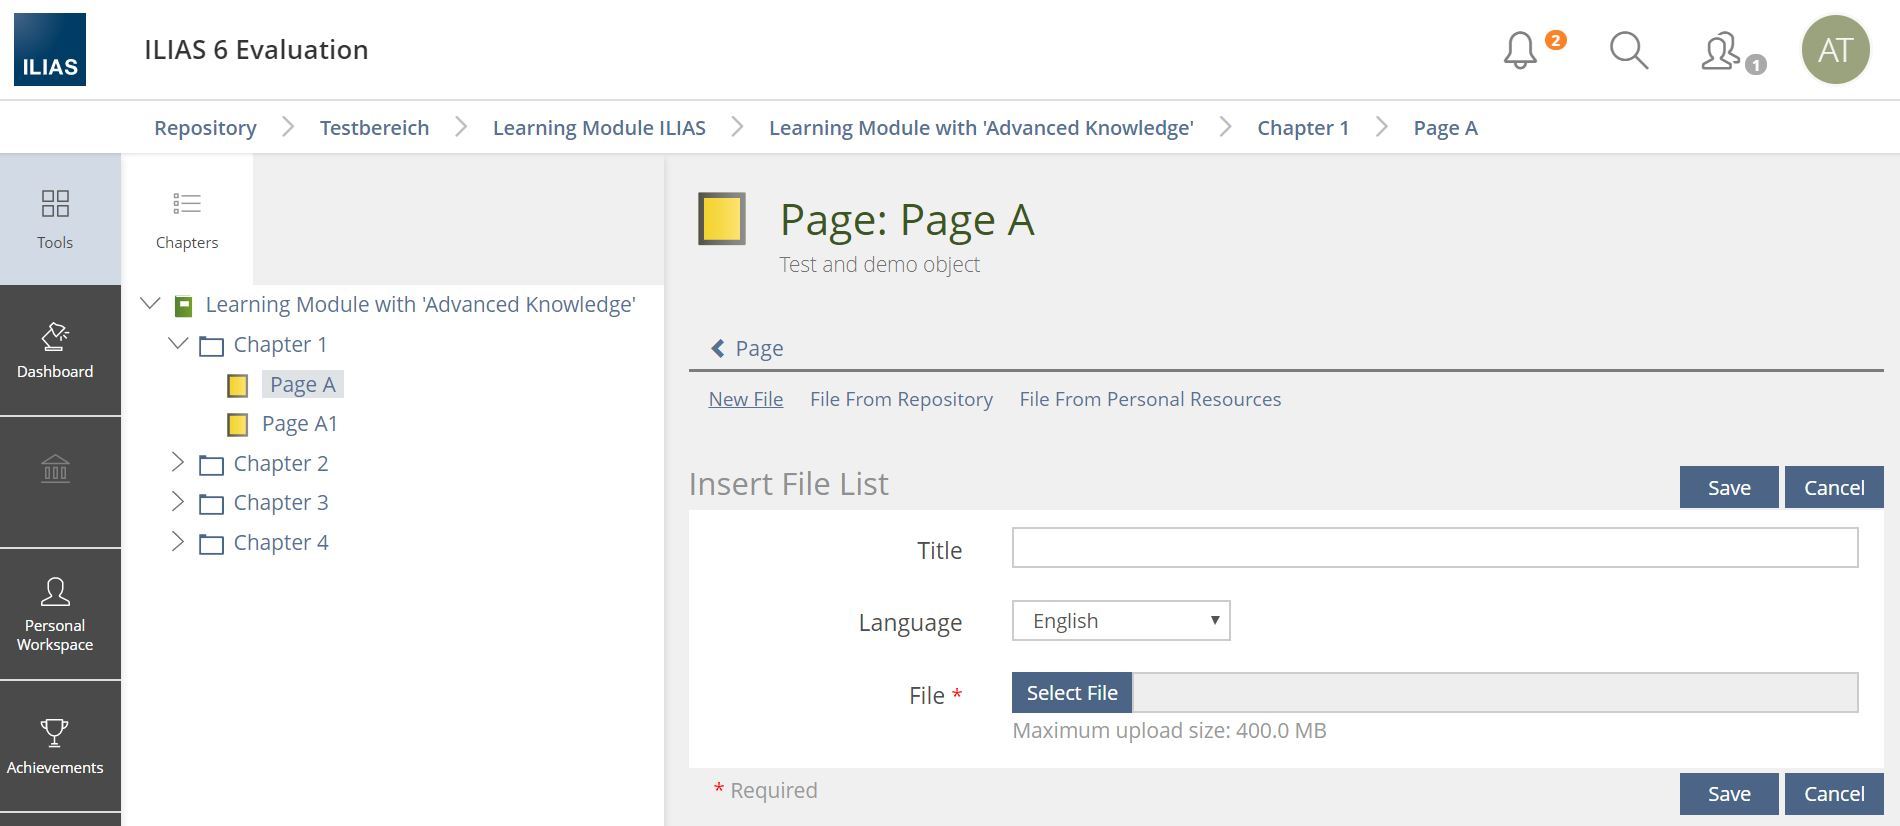Image resolution: width=1900 pixels, height=826 pixels.
Task: Open Personal Workspace in the sidebar
Action: [x=55, y=614]
